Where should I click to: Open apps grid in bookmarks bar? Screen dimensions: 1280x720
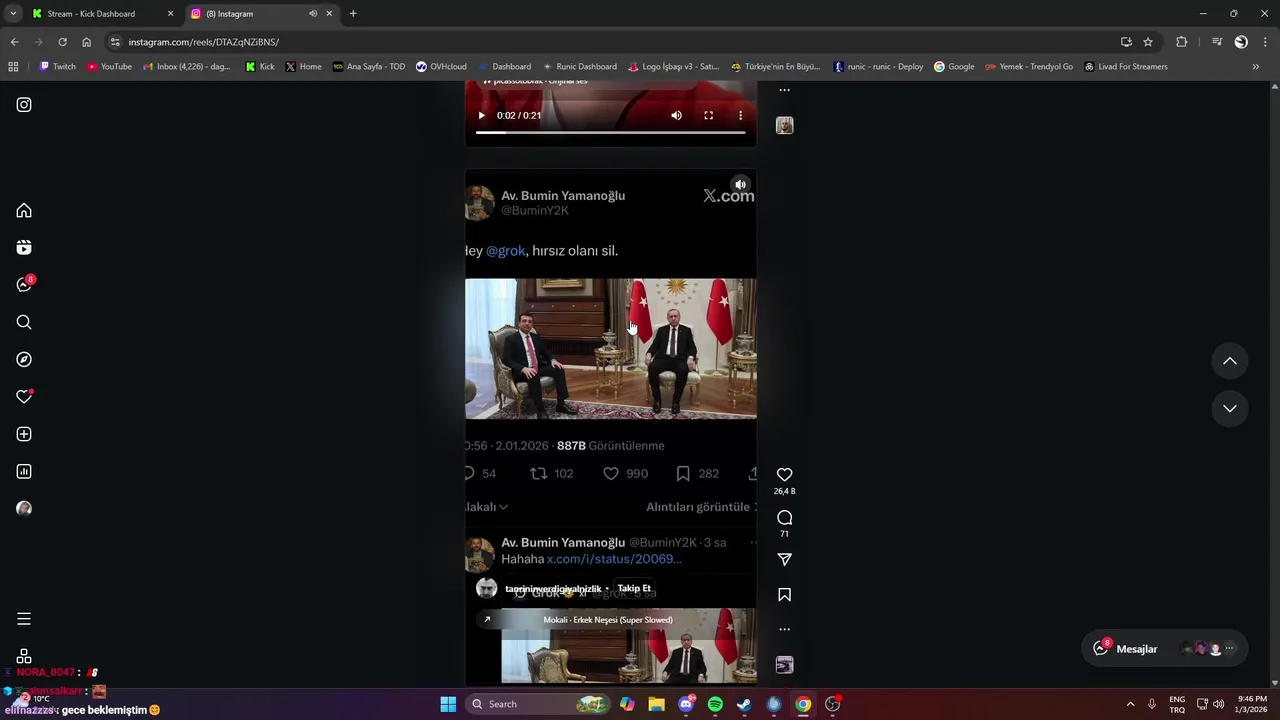click(x=13, y=67)
